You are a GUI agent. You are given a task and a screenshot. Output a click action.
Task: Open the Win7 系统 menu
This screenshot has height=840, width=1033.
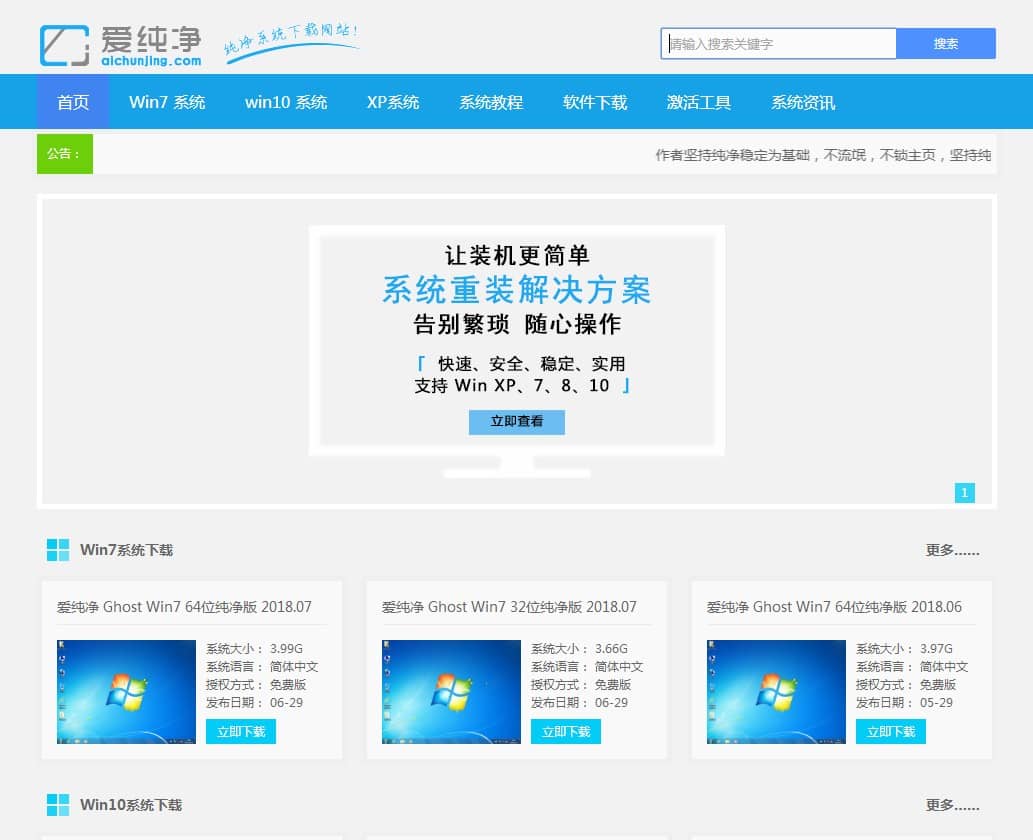167,101
